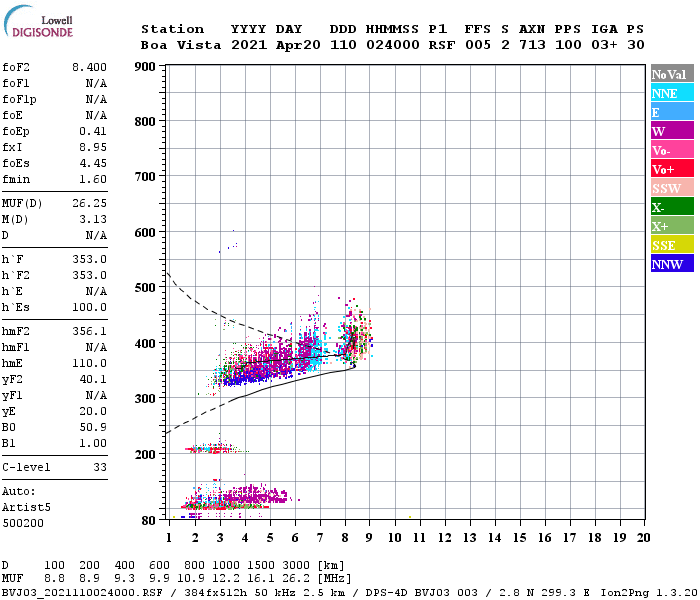700x600 pixels.
Task: Click the C-level value 33
Action: tap(100, 468)
